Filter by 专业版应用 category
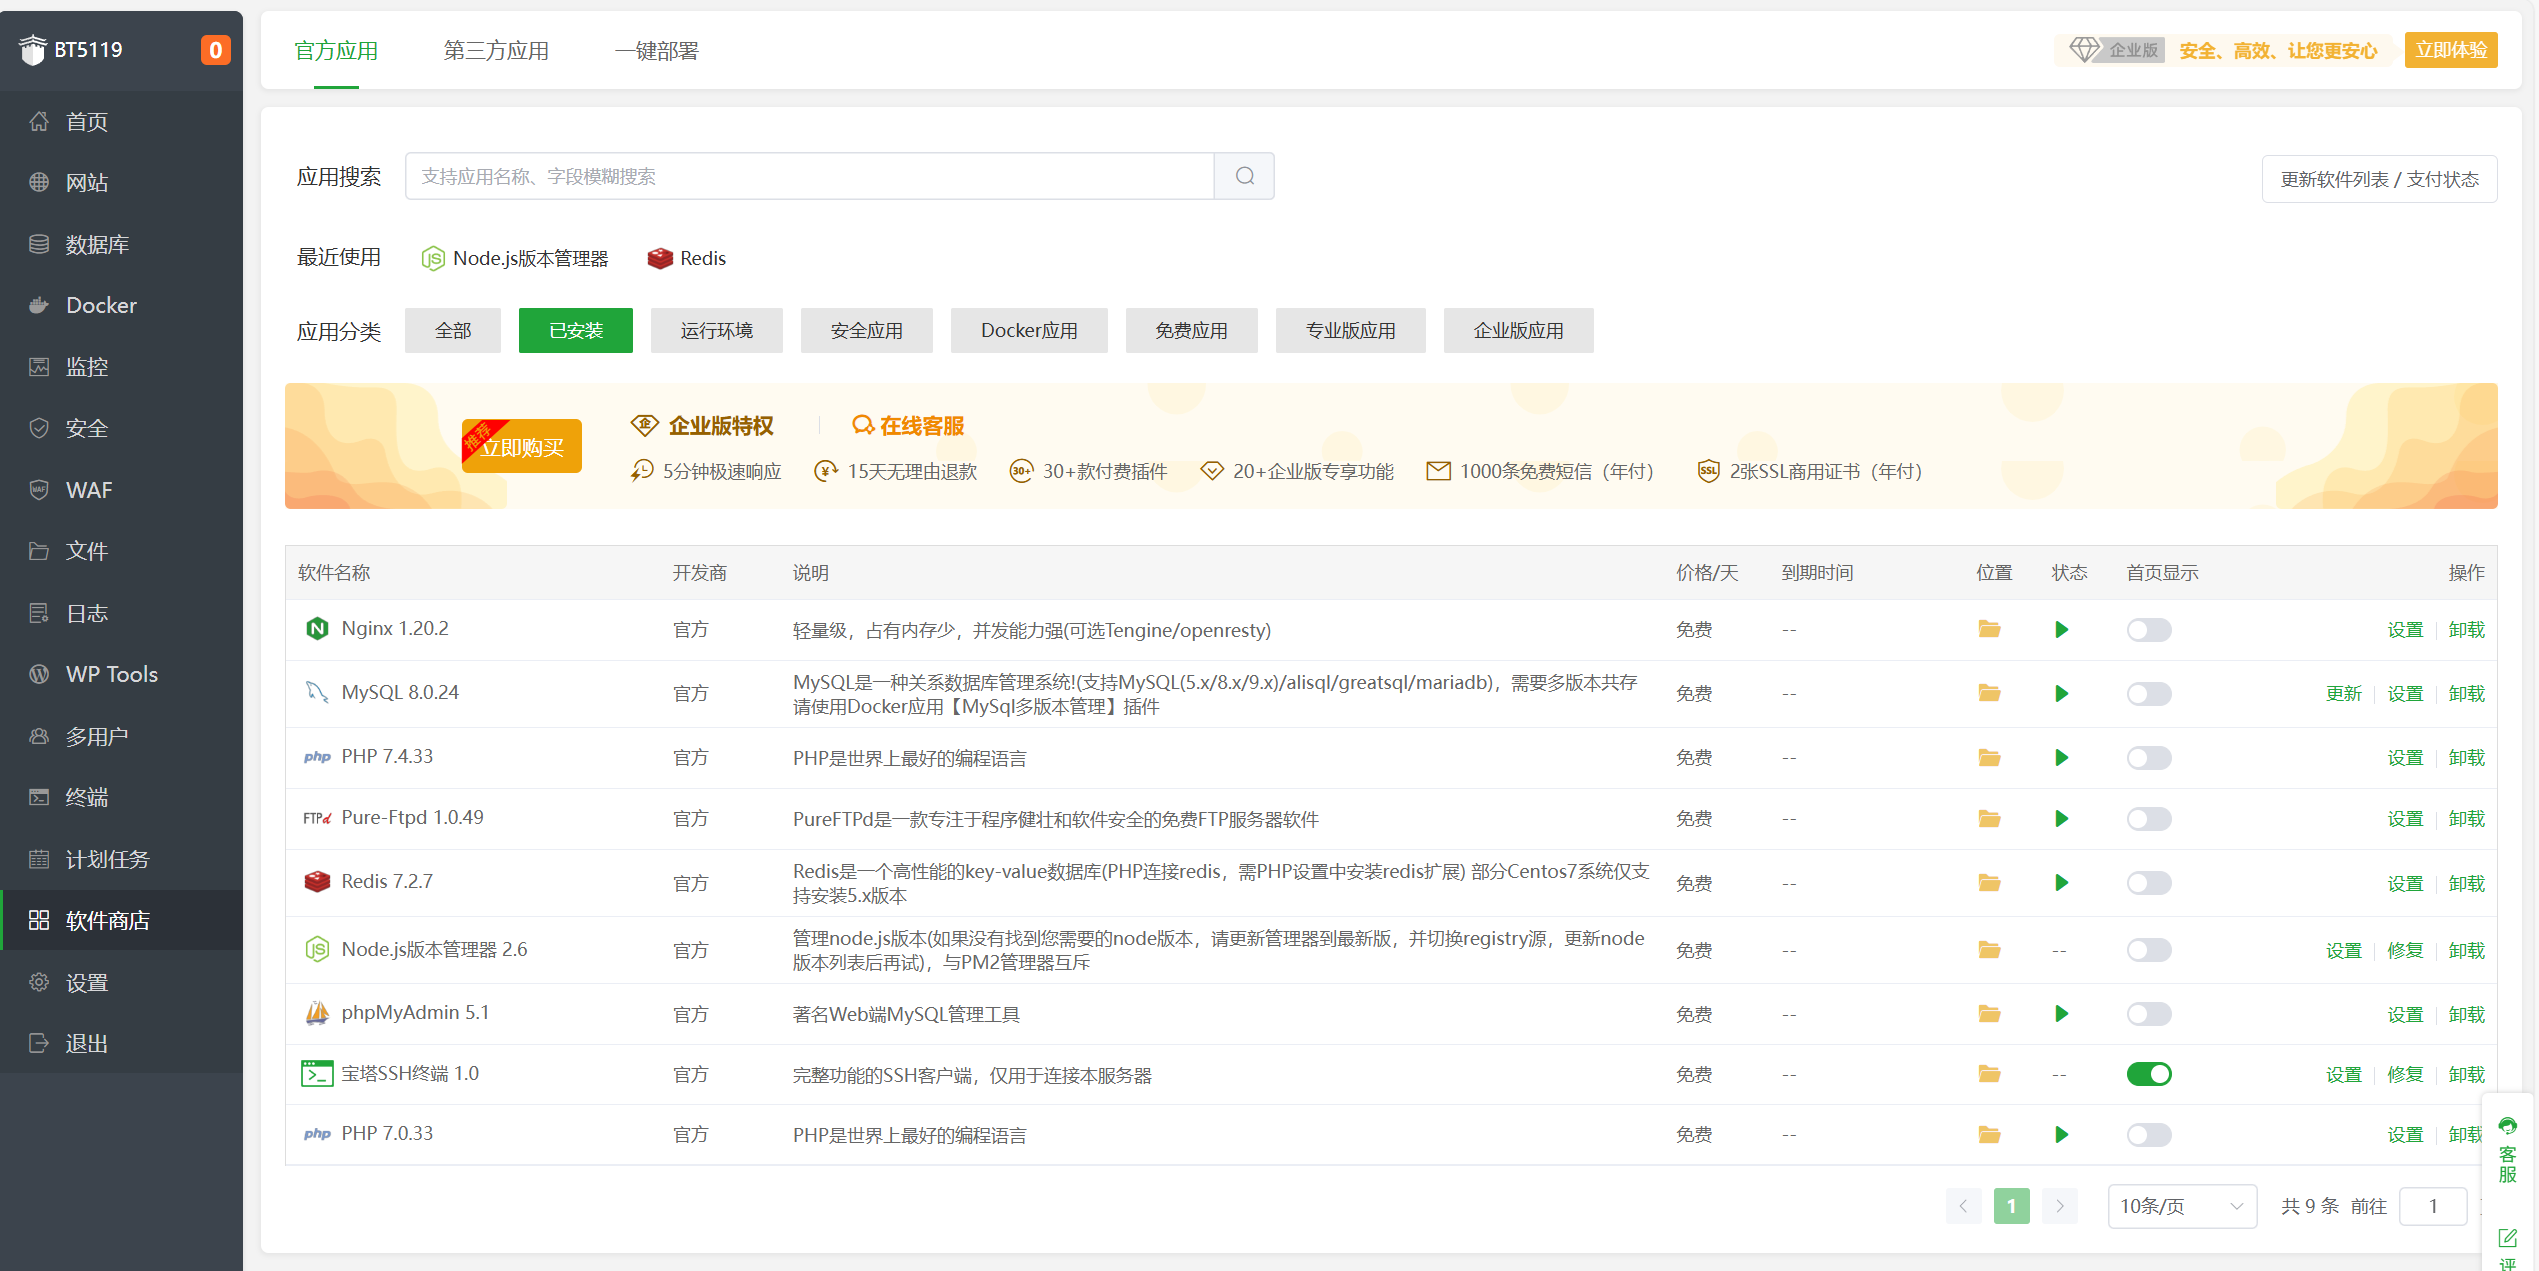 pyautogui.click(x=1350, y=330)
